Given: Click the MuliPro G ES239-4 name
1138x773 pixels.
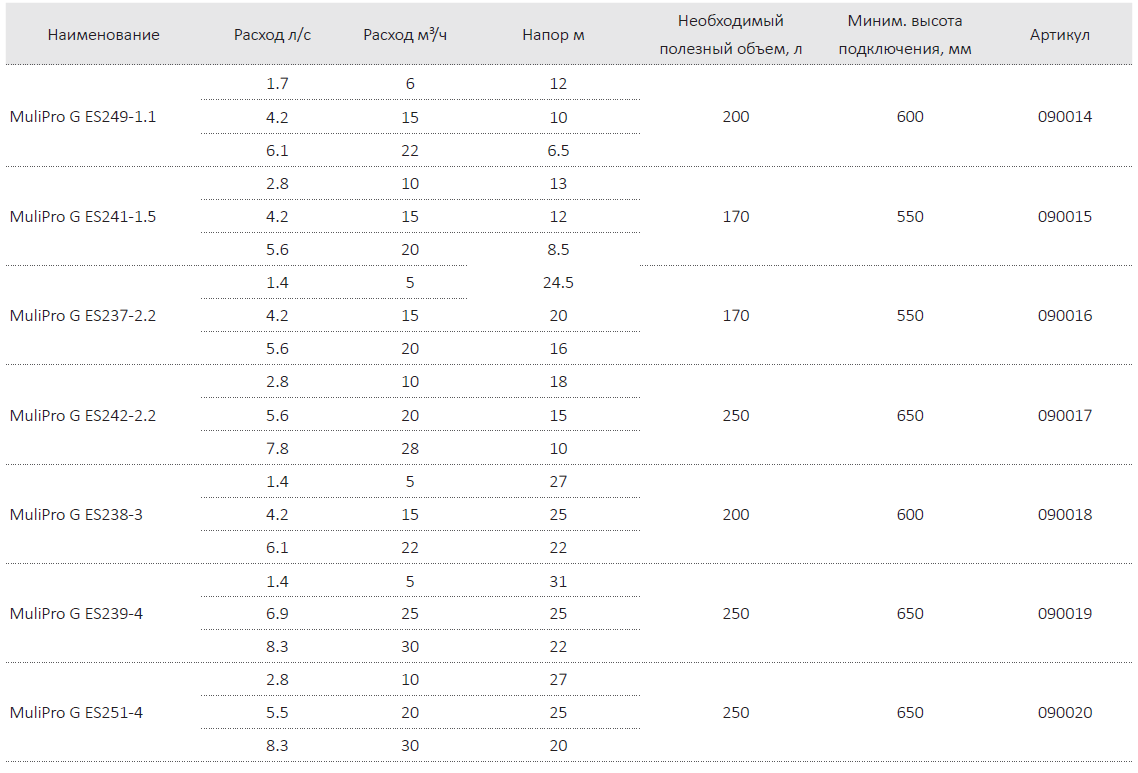Looking at the screenshot, I should [76, 613].
